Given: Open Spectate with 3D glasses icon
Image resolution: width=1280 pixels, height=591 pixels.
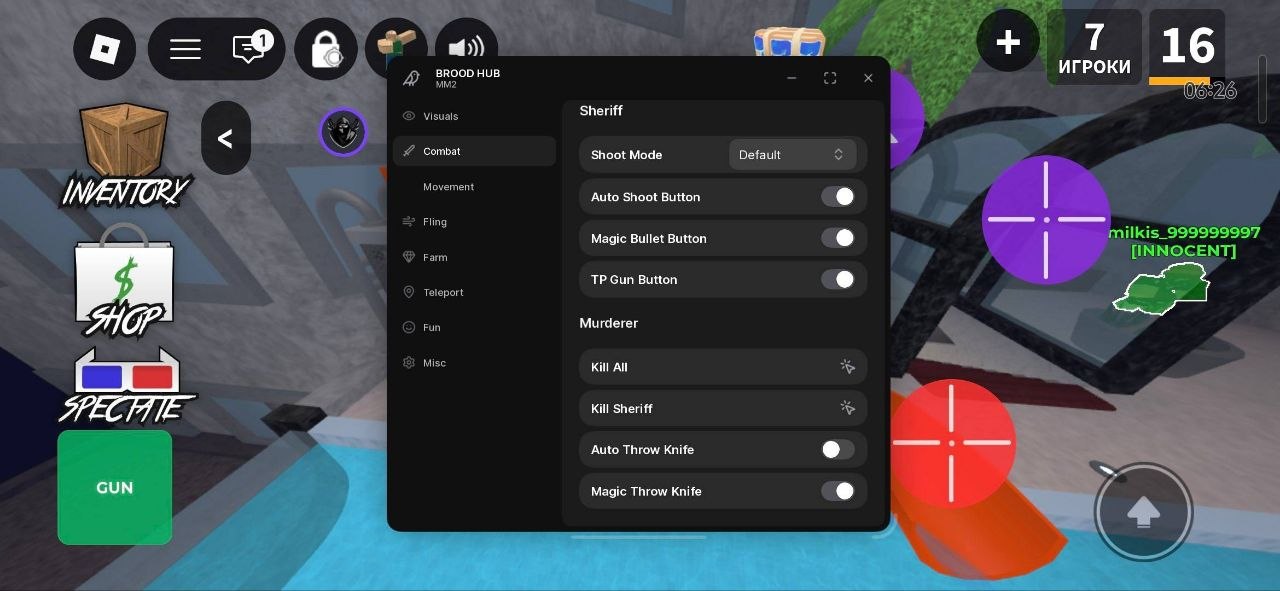Looking at the screenshot, I should [125, 385].
